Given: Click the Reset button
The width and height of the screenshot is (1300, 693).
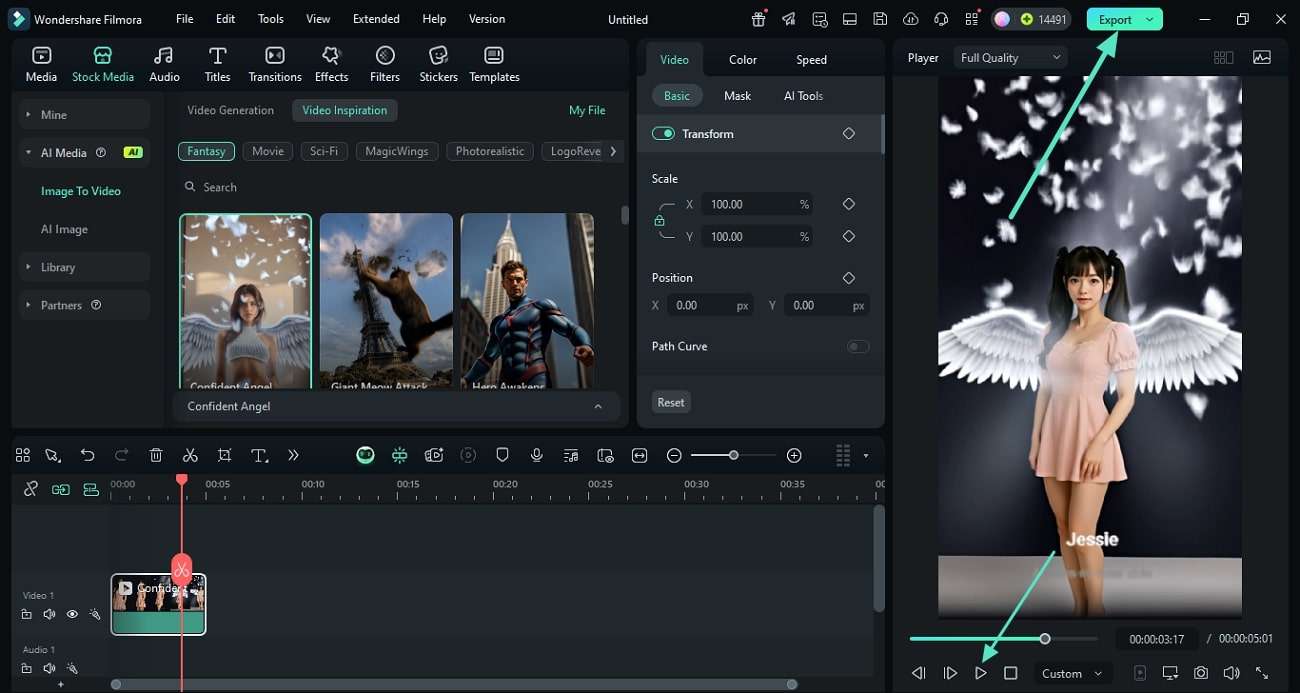Looking at the screenshot, I should (671, 402).
